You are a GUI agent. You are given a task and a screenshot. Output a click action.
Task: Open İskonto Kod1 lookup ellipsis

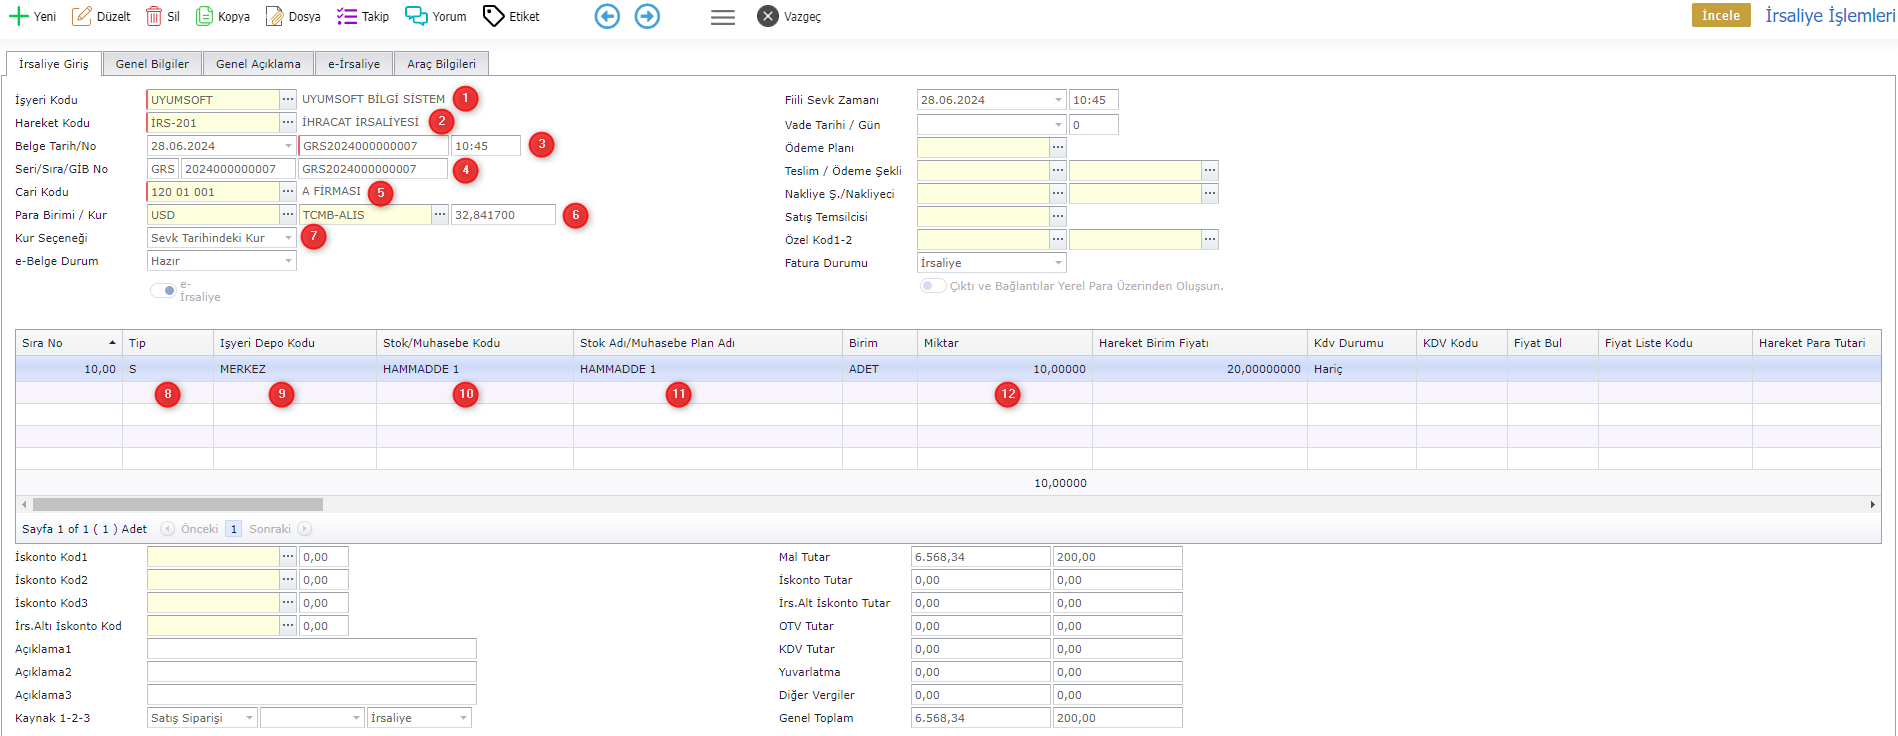[288, 556]
